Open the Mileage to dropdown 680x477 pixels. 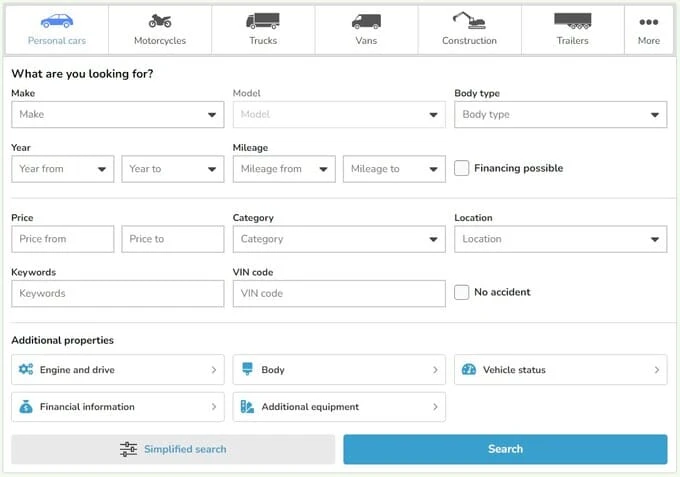tap(394, 169)
